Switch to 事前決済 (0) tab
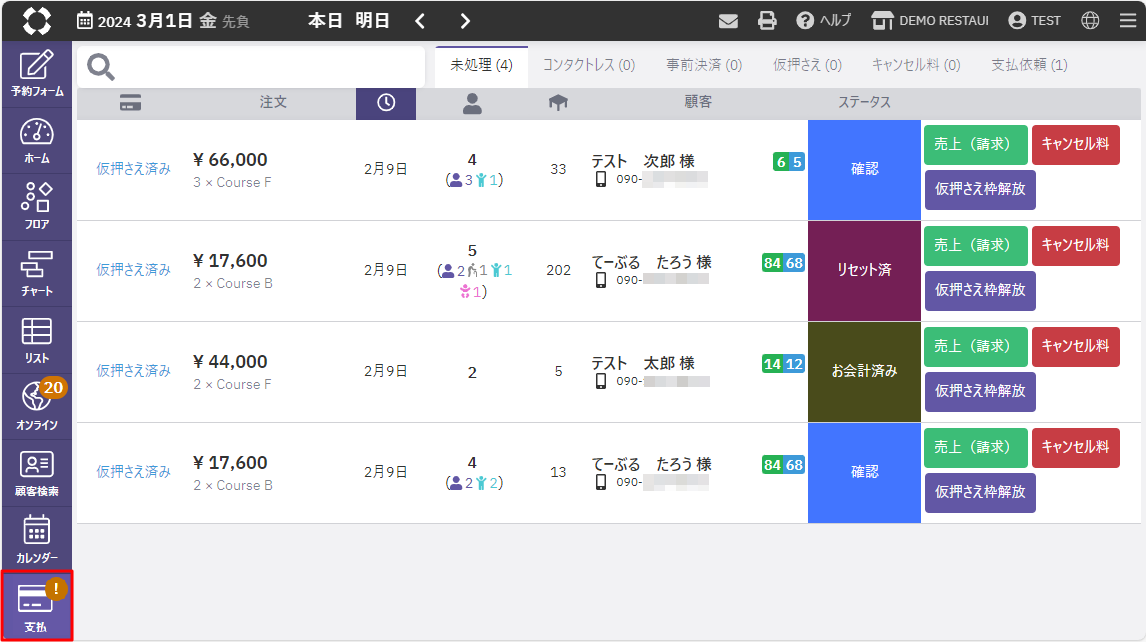The height and width of the screenshot is (642, 1146). 704,65
